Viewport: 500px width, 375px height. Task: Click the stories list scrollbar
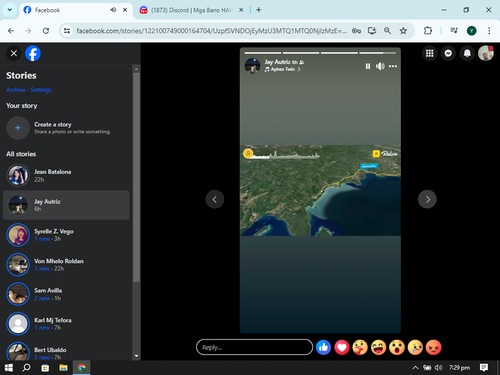pyautogui.click(x=136, y=177)
